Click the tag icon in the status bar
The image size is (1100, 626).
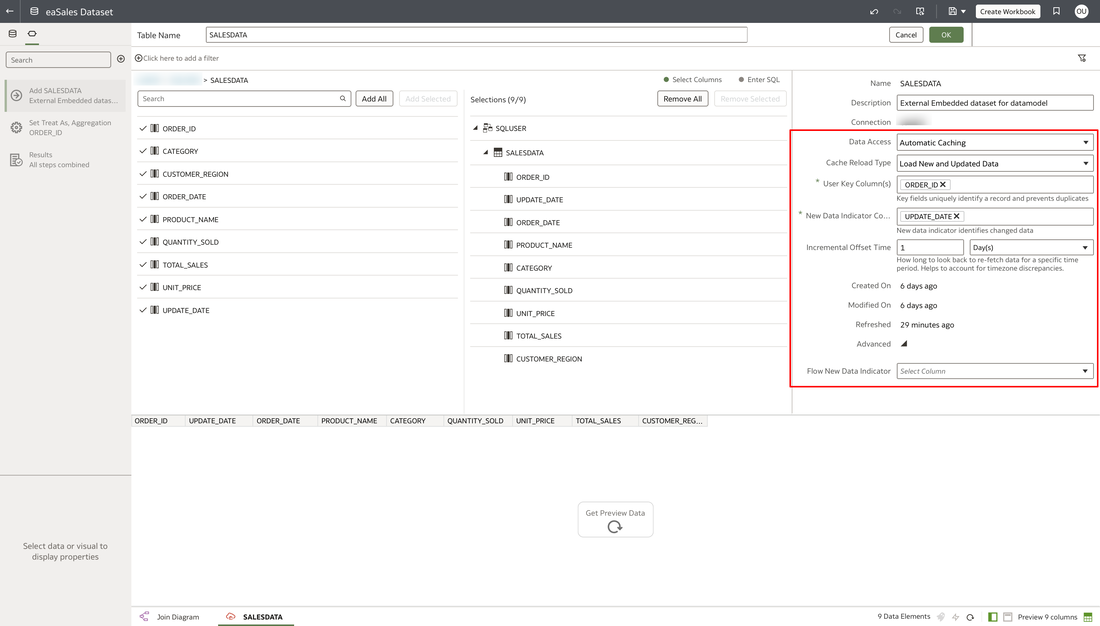(941, 617)
